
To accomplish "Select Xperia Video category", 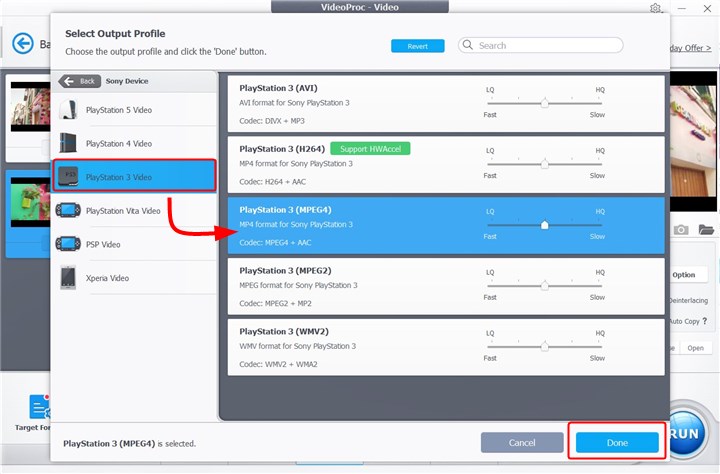I will 134,277.
